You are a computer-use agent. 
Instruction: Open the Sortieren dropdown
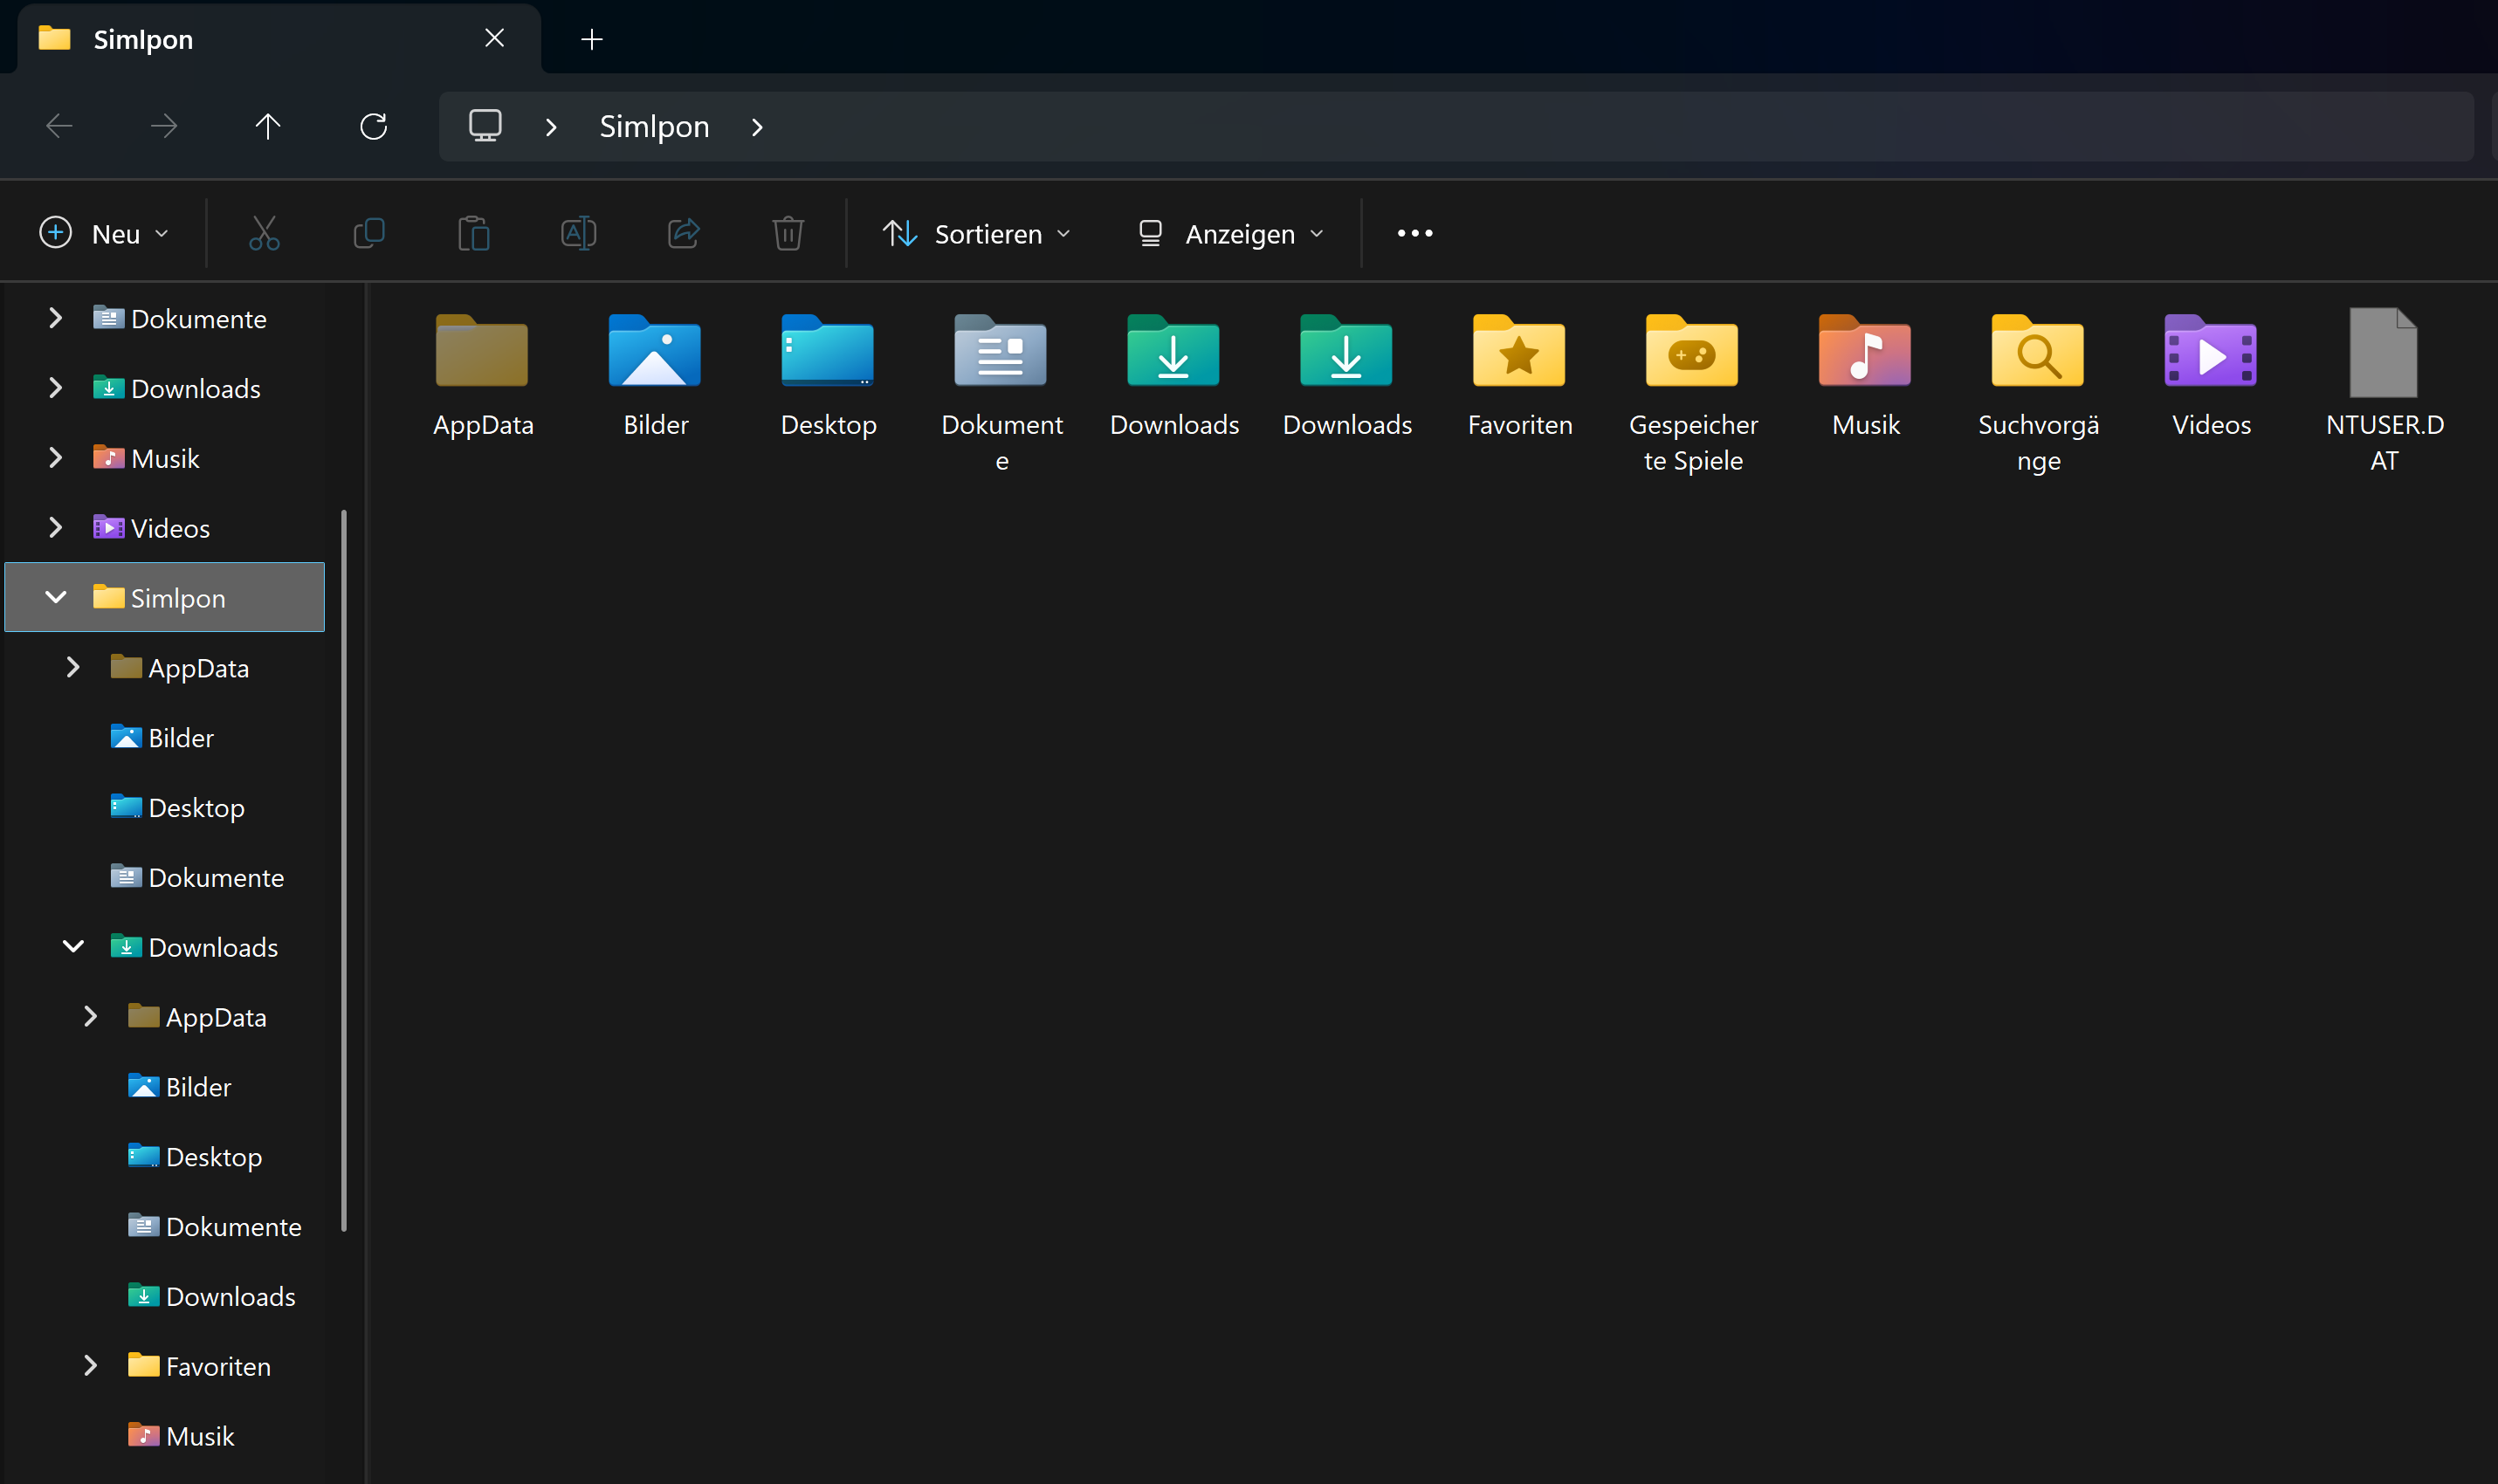976,233
